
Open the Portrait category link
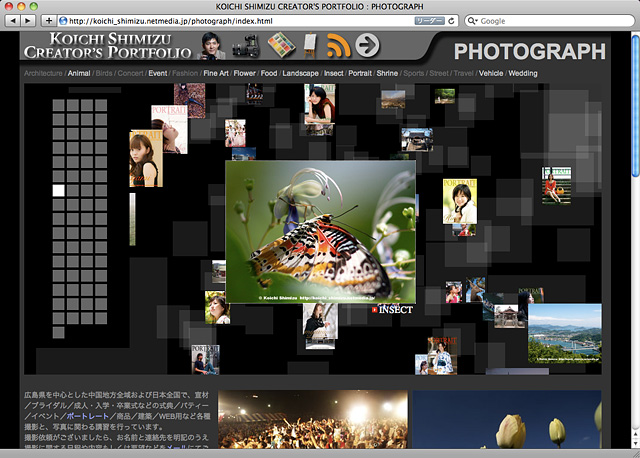(x=360, y=73)
